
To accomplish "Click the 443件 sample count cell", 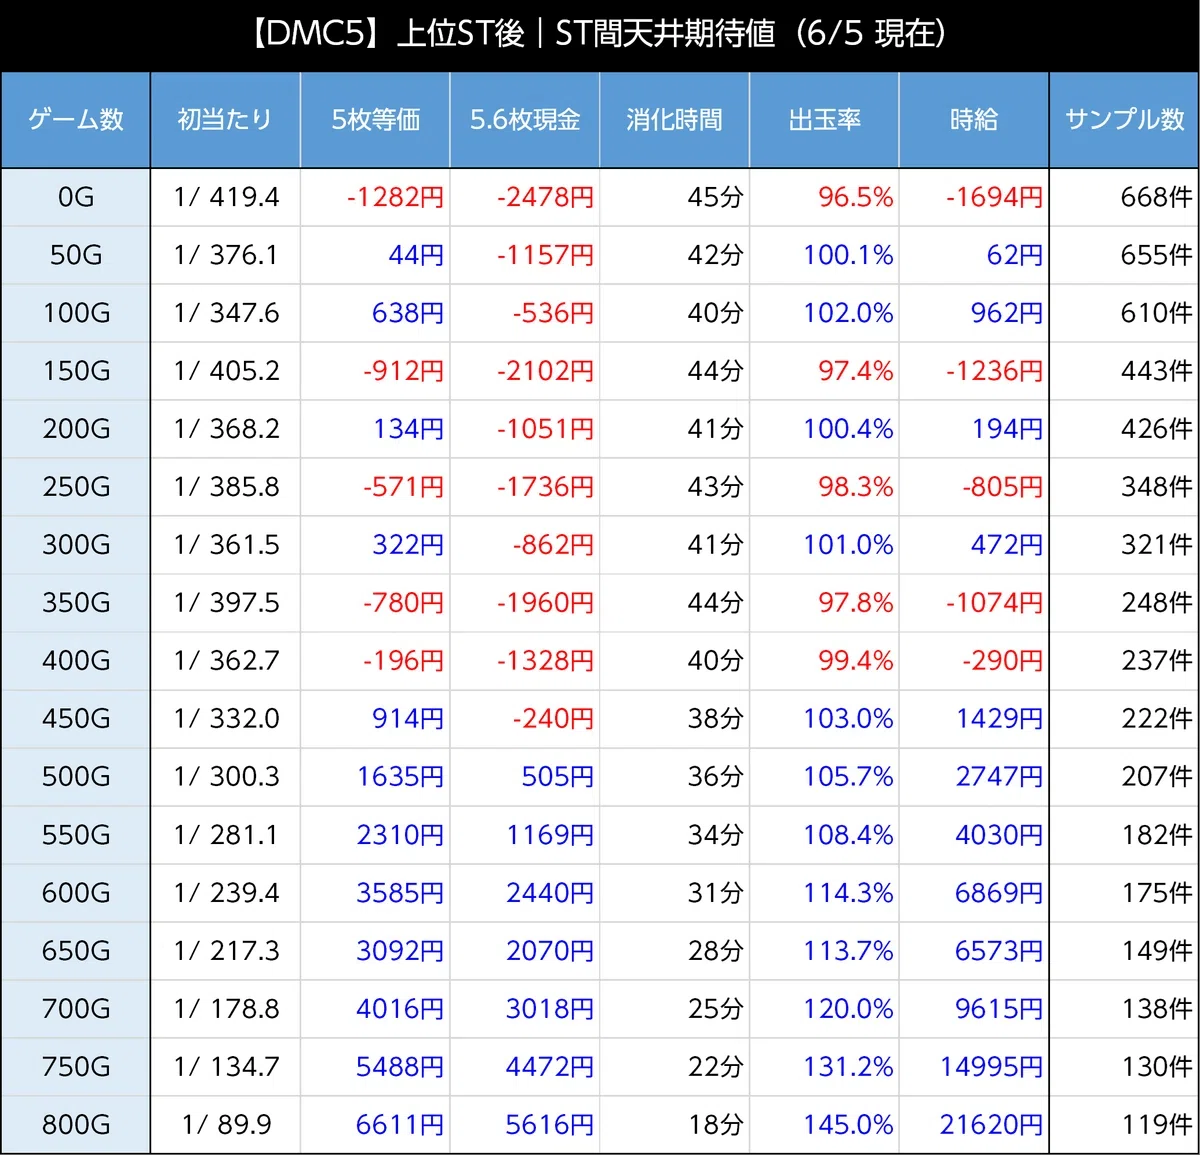I will [x=1125, y=371].
